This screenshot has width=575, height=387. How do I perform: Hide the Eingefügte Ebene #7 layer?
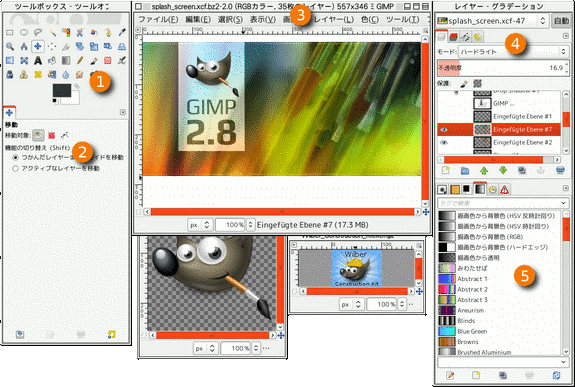point(444,129)
